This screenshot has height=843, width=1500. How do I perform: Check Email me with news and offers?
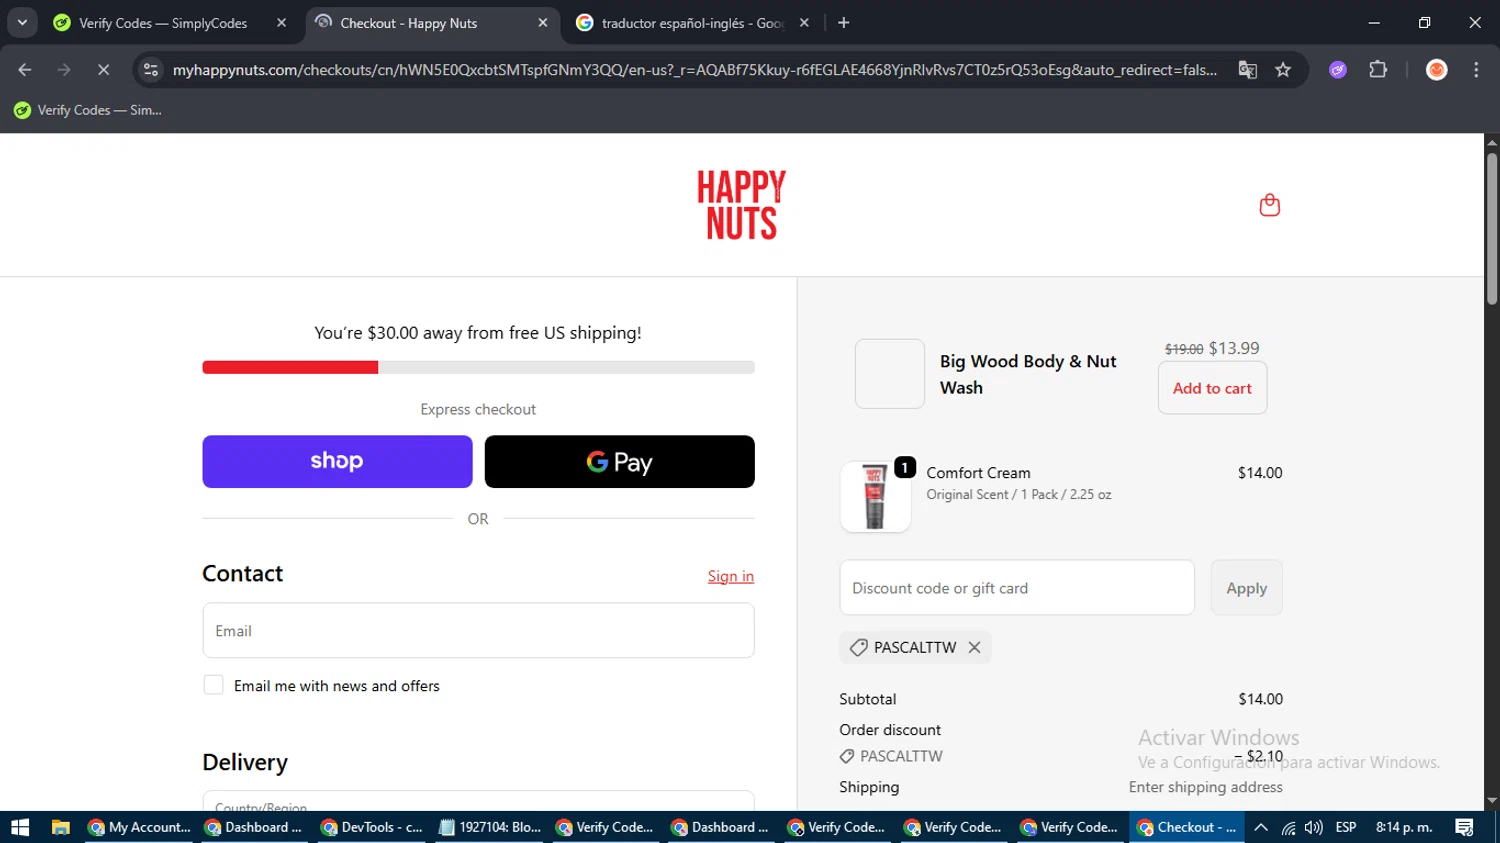tap(213, 685)
